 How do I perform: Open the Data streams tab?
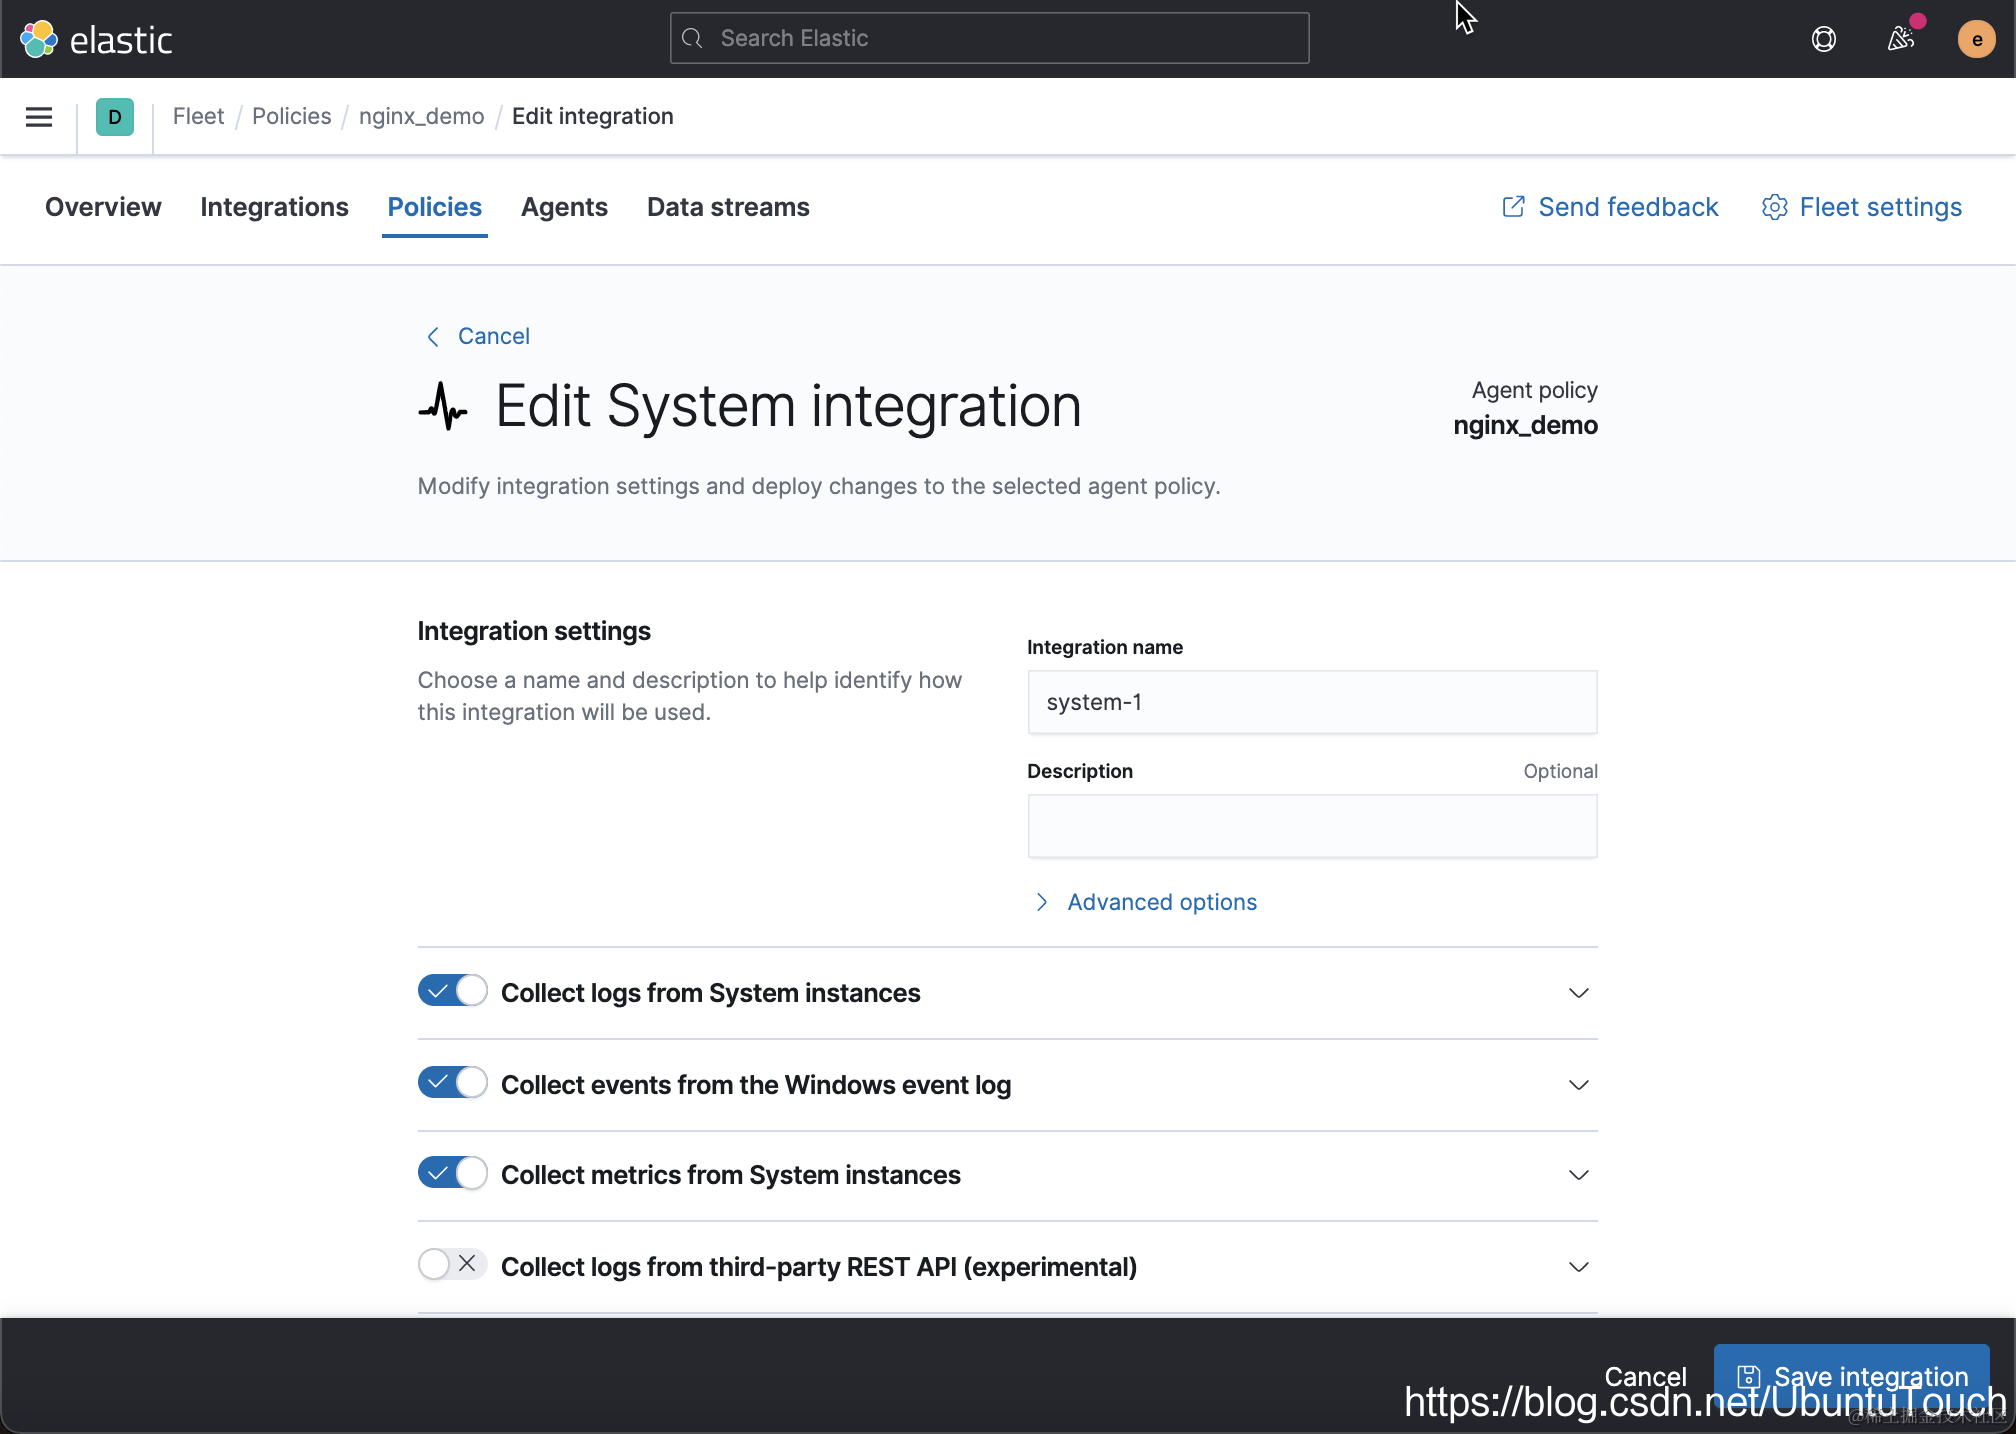click(728, 207)
